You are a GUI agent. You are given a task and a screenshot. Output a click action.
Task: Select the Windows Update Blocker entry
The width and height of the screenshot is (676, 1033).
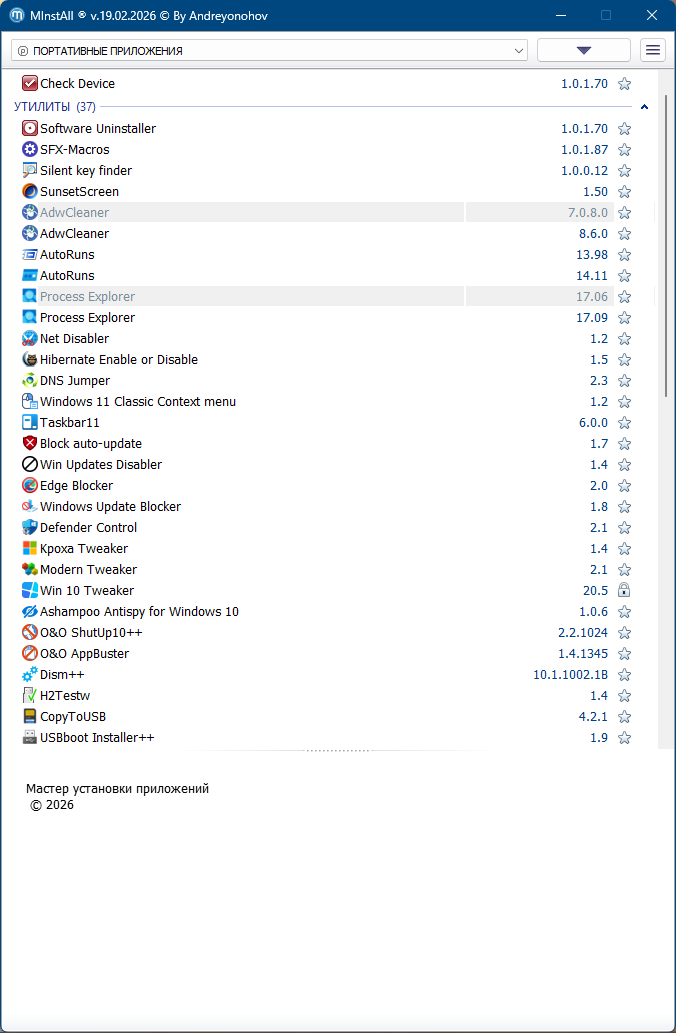(110, 506)
